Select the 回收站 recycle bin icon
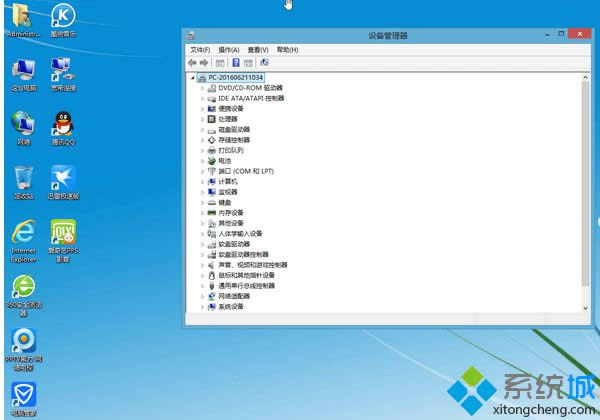 tap(24, 183)
